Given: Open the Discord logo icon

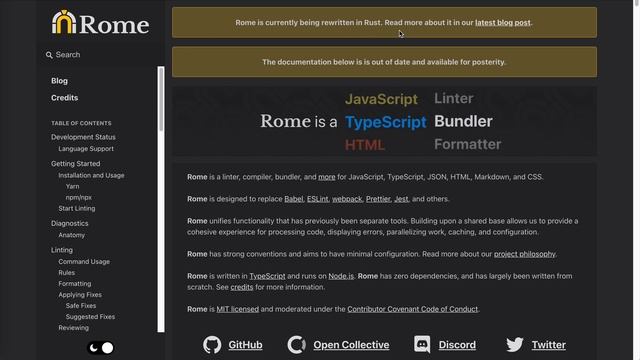Looking at the screenshot, I should click(x=422, y=345).
